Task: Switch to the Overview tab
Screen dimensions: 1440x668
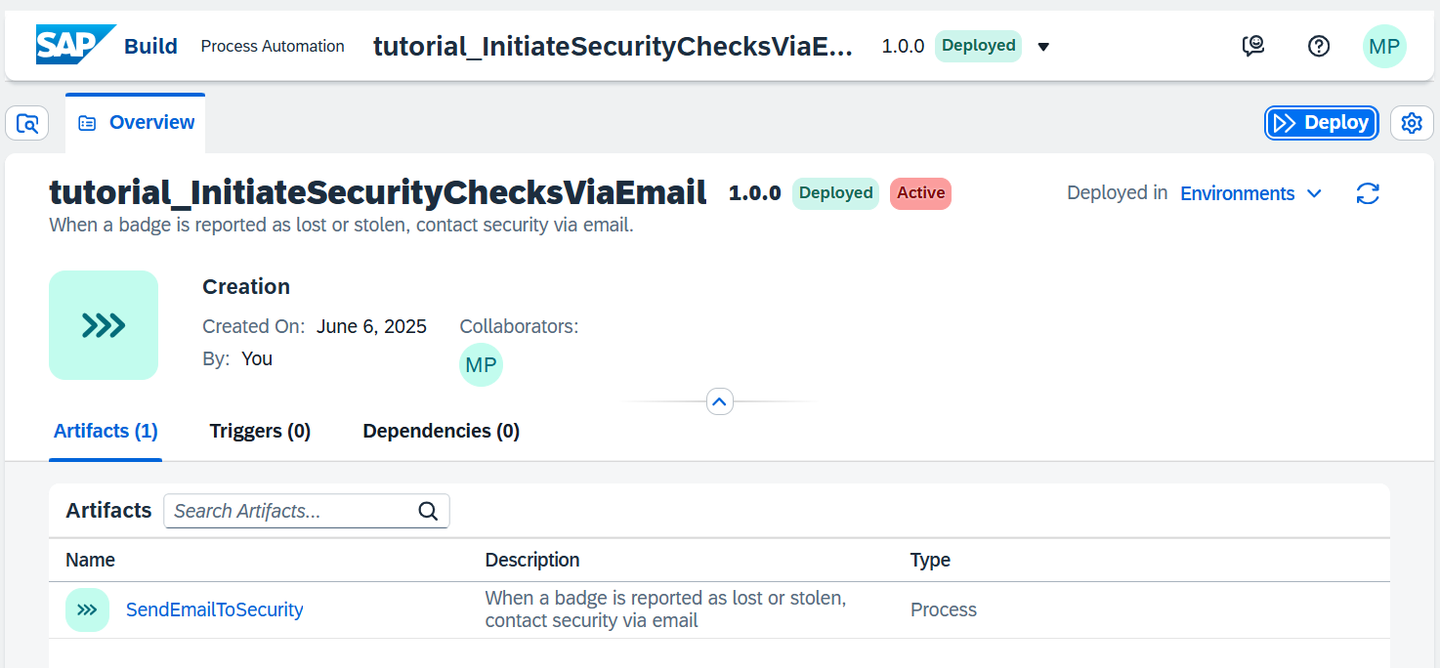Action: (x=136, y=123)
